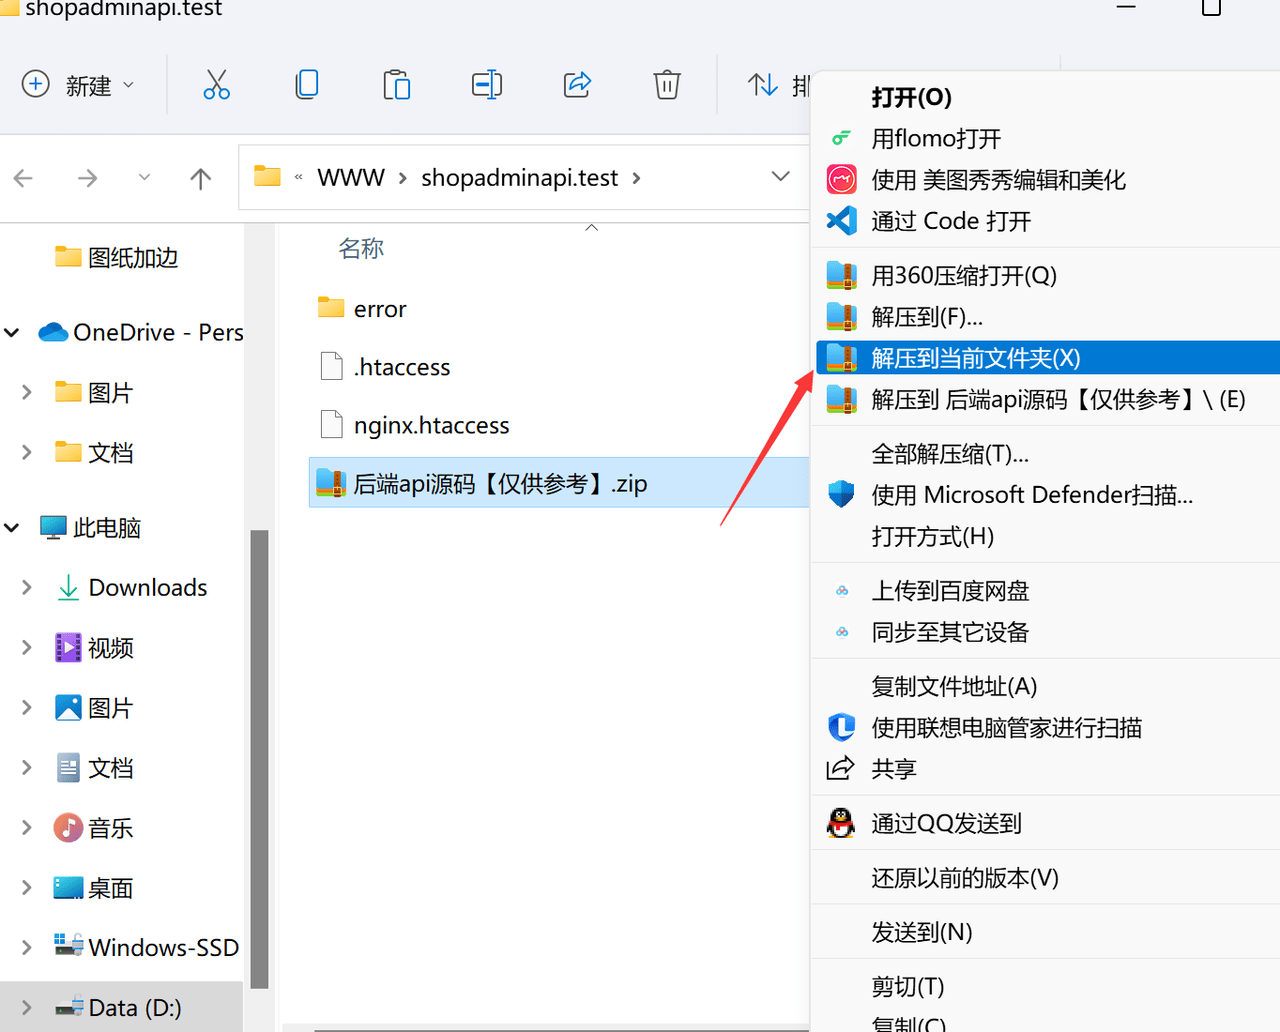Open 桌面 desktop in navigation pane
Screen dimensions: 1280x1032
(94, 888)
